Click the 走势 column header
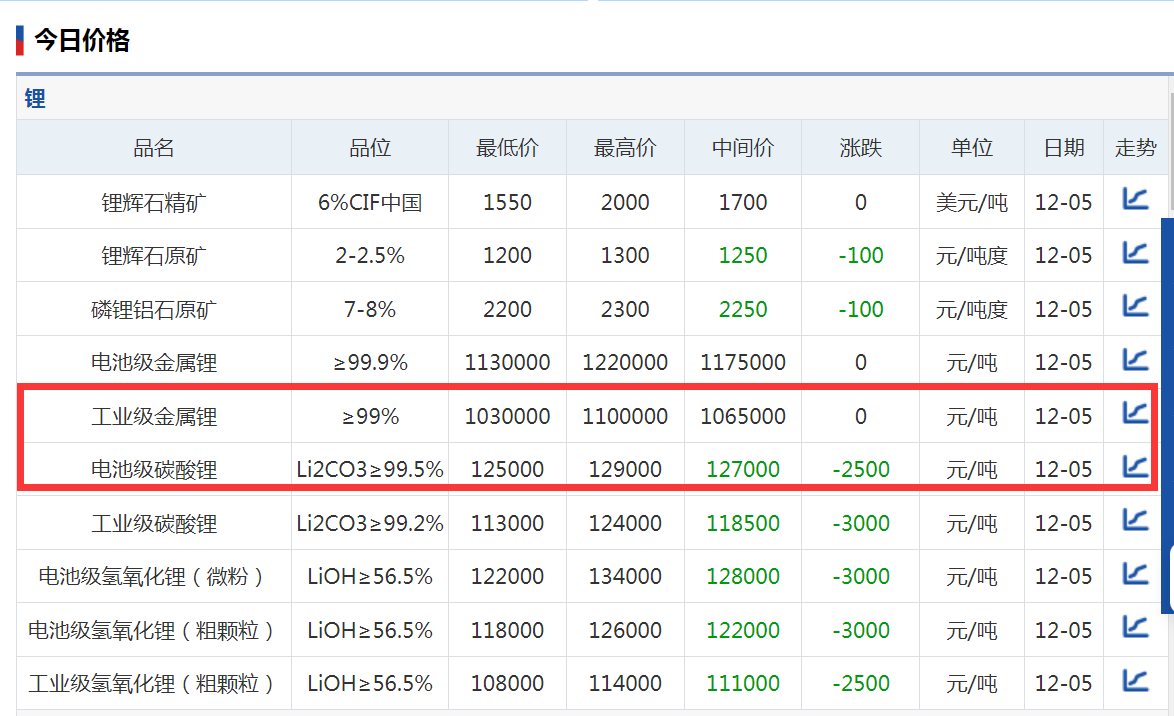Image resolution: width=1174 pixels, height=716 pixels. pos(1135,148)
